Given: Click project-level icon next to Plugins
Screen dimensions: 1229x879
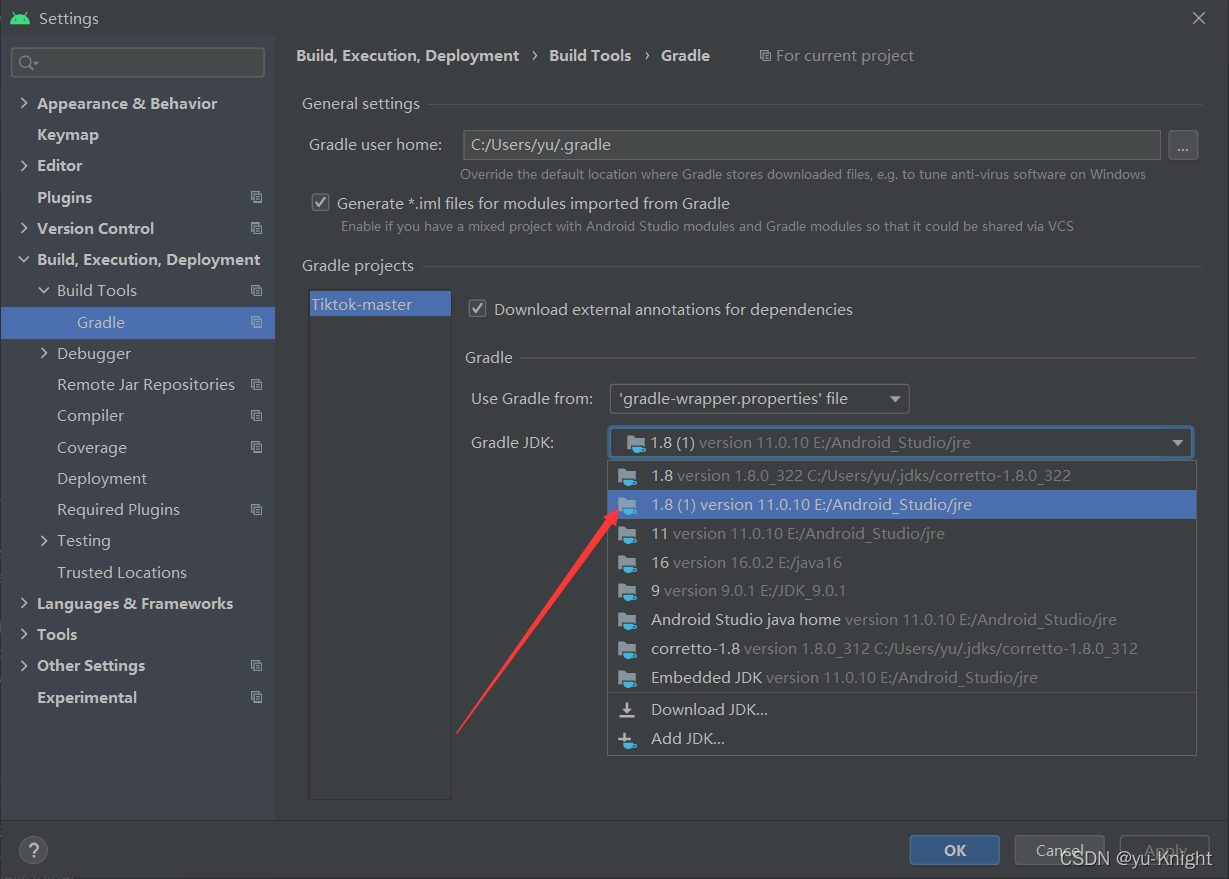Looking at the screenshot, I should (257, 197).
